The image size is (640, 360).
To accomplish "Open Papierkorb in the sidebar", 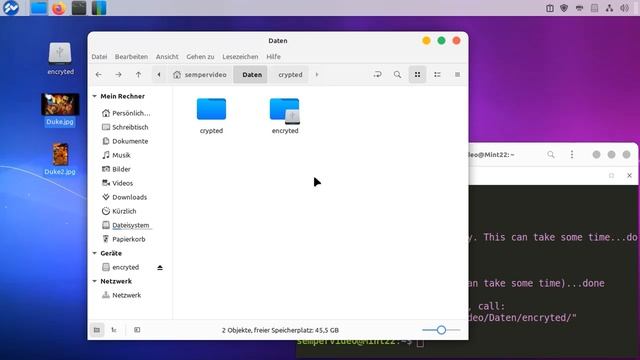I will tap(124, 239).
